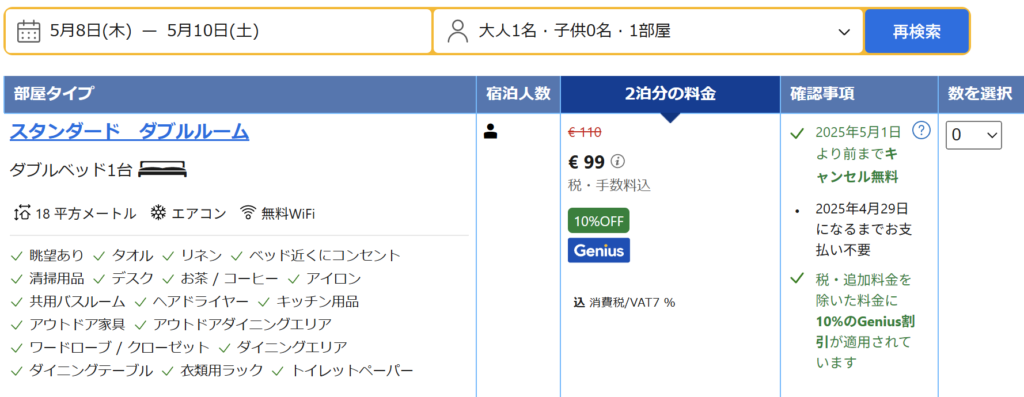Viewport: 1024px width, 397px height.
Task: Click the blue Genius badge
Action: click(x=599, y=250)
